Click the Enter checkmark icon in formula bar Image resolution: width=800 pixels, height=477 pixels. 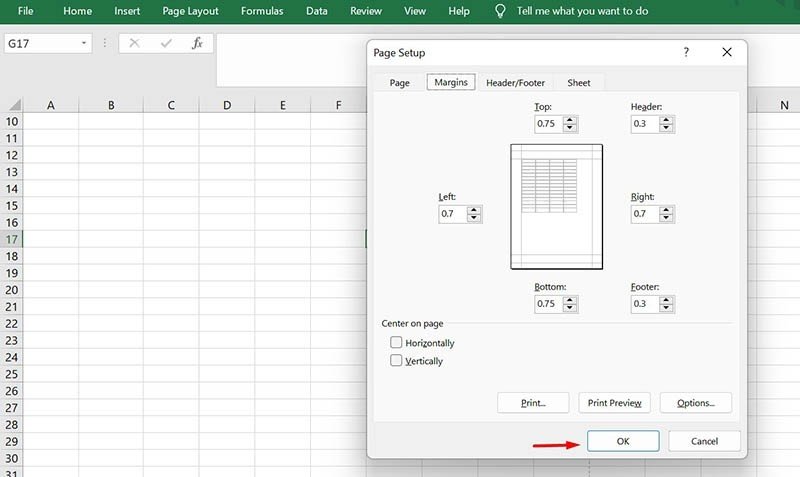coord(166,44)
